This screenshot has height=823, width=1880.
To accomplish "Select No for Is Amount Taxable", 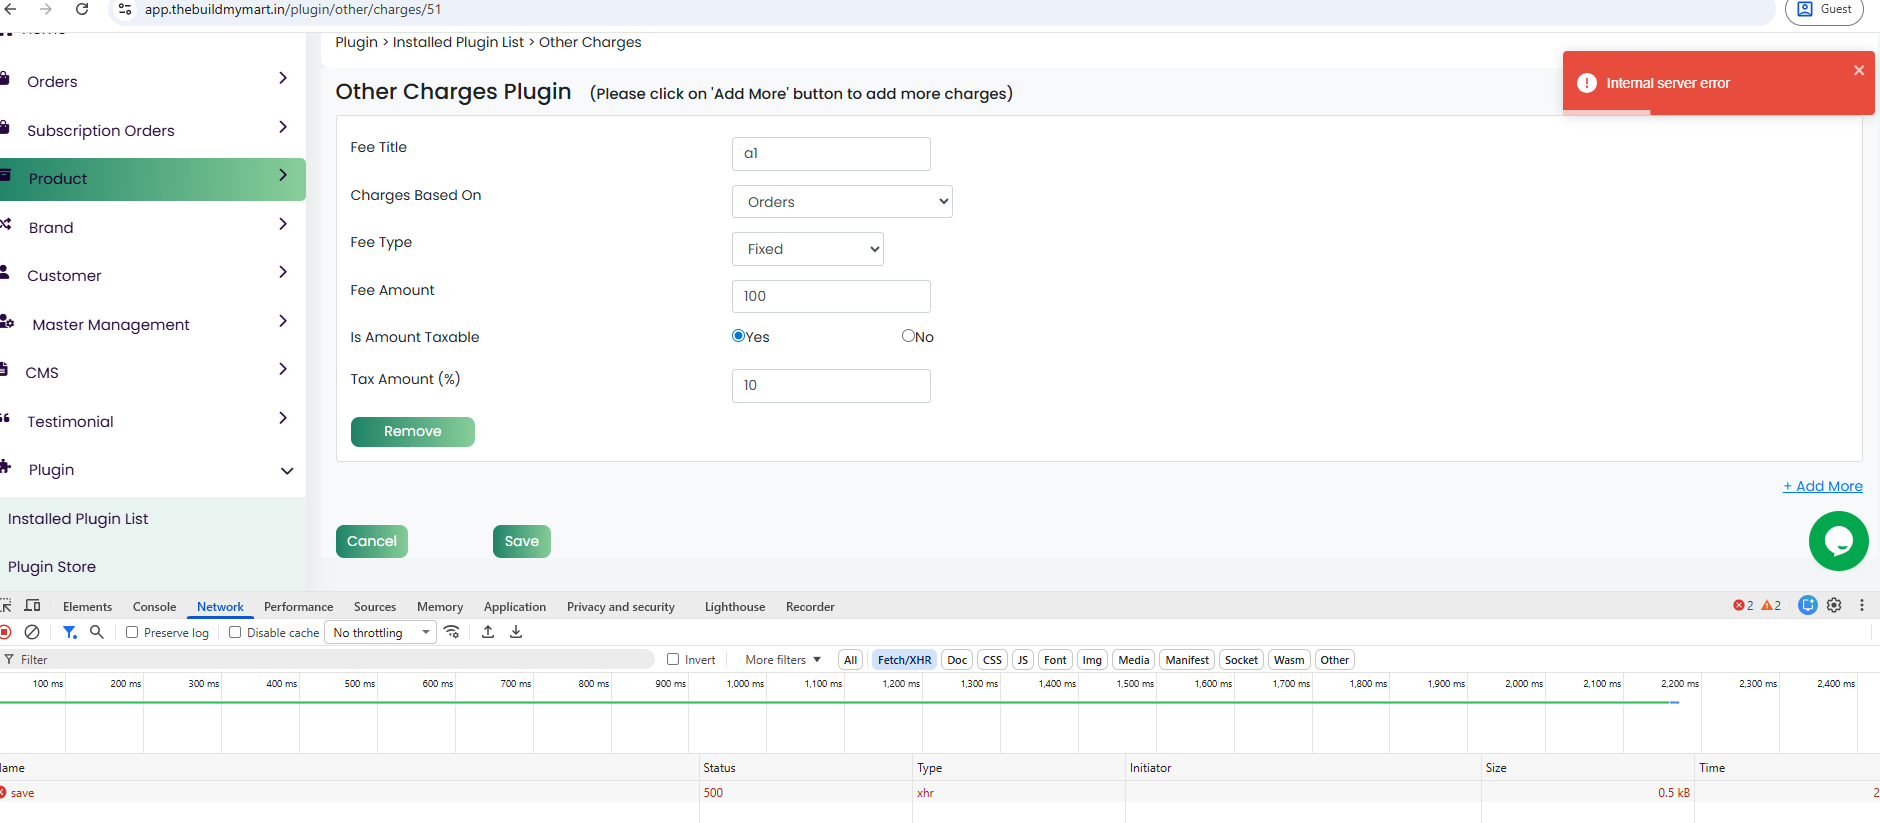I will [908, 336].
